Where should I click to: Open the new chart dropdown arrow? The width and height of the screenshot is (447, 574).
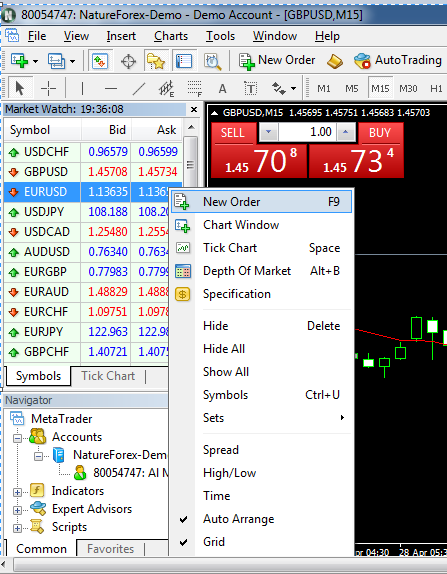coord(36,61)
